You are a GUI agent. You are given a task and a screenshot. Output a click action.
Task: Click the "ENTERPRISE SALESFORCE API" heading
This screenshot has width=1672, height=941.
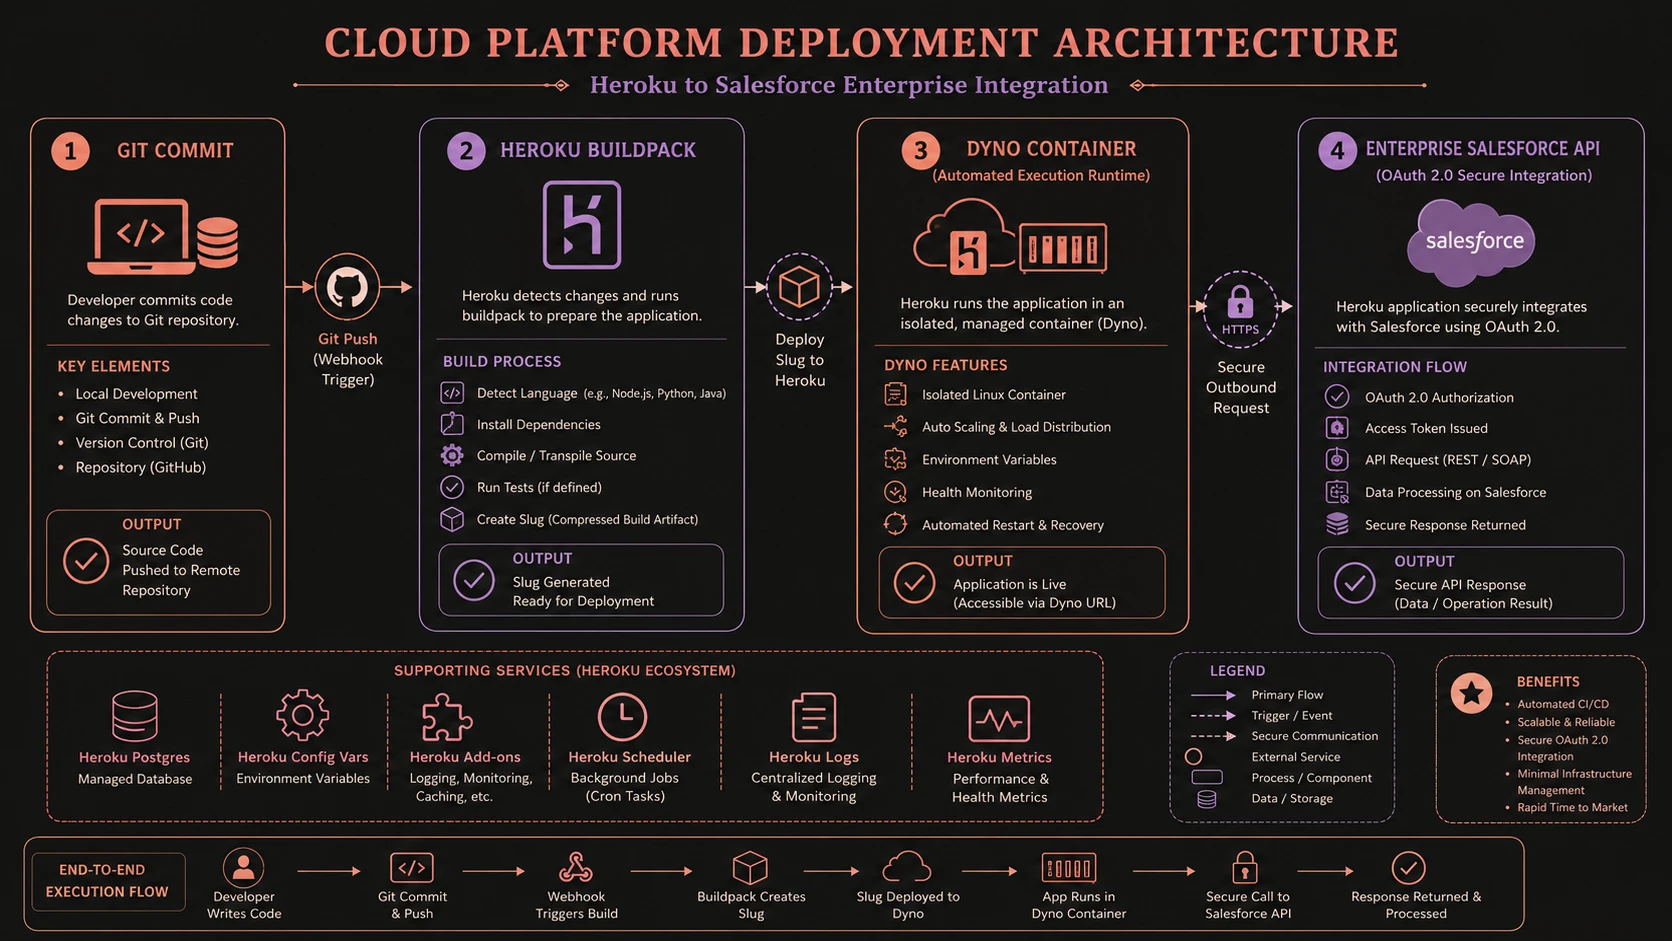click(x=1482, y=149)
